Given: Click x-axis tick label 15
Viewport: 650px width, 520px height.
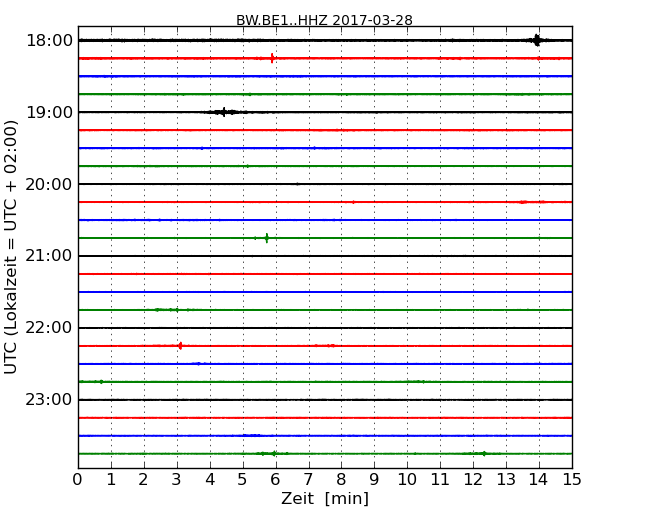Looking at the screenshot, I should click(x=572, y=479).
